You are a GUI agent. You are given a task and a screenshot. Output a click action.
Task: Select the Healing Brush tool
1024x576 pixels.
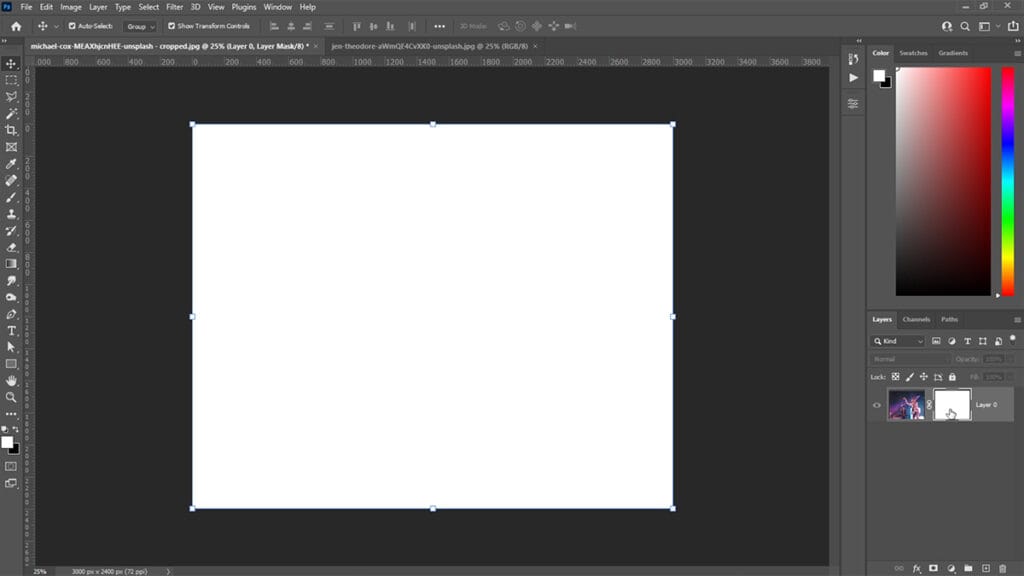(x=12, y=178)
